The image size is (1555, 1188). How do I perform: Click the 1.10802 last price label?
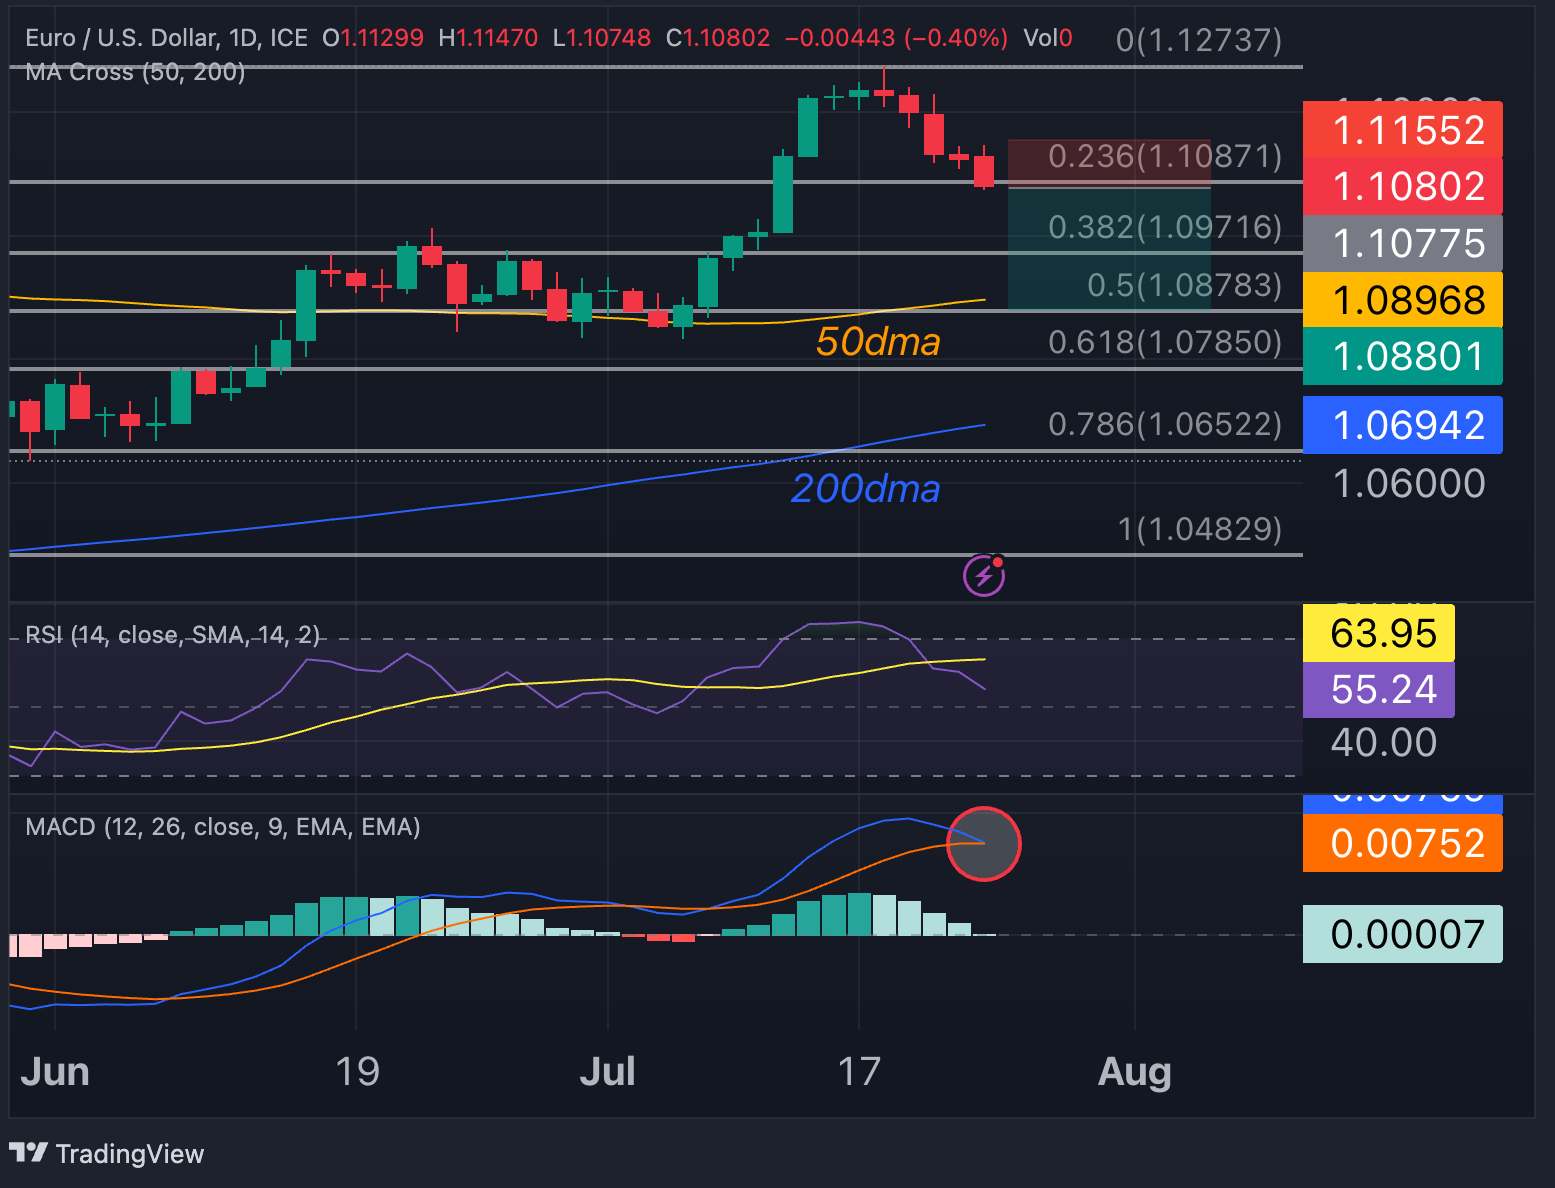1402,186
